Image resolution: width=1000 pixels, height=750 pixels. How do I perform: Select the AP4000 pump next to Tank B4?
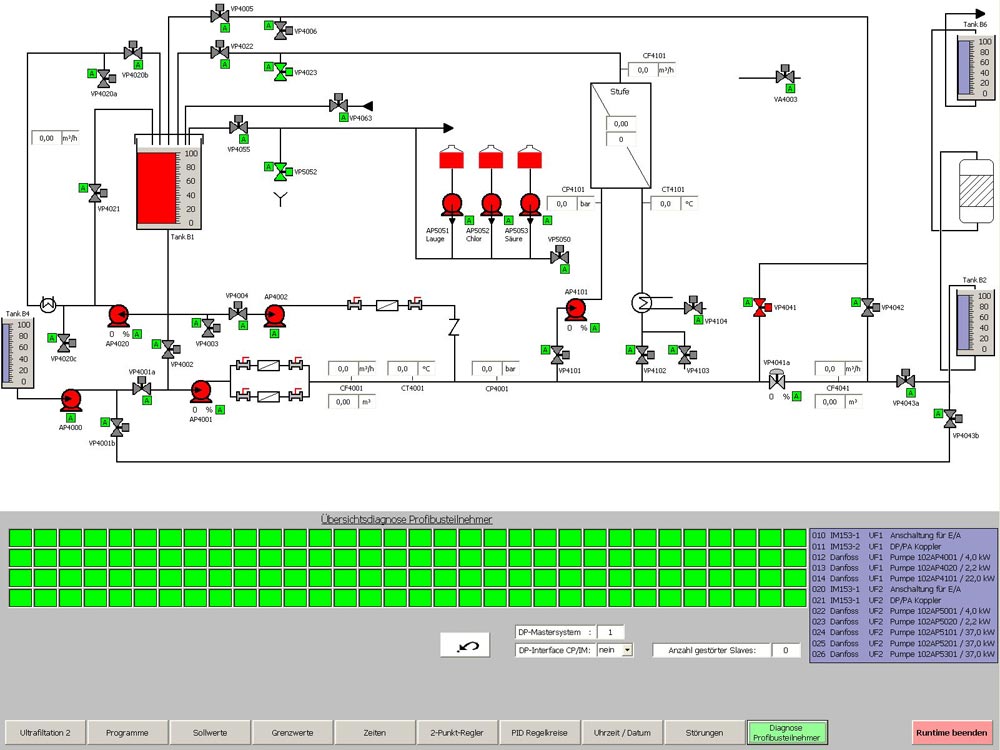coord(71,401)
